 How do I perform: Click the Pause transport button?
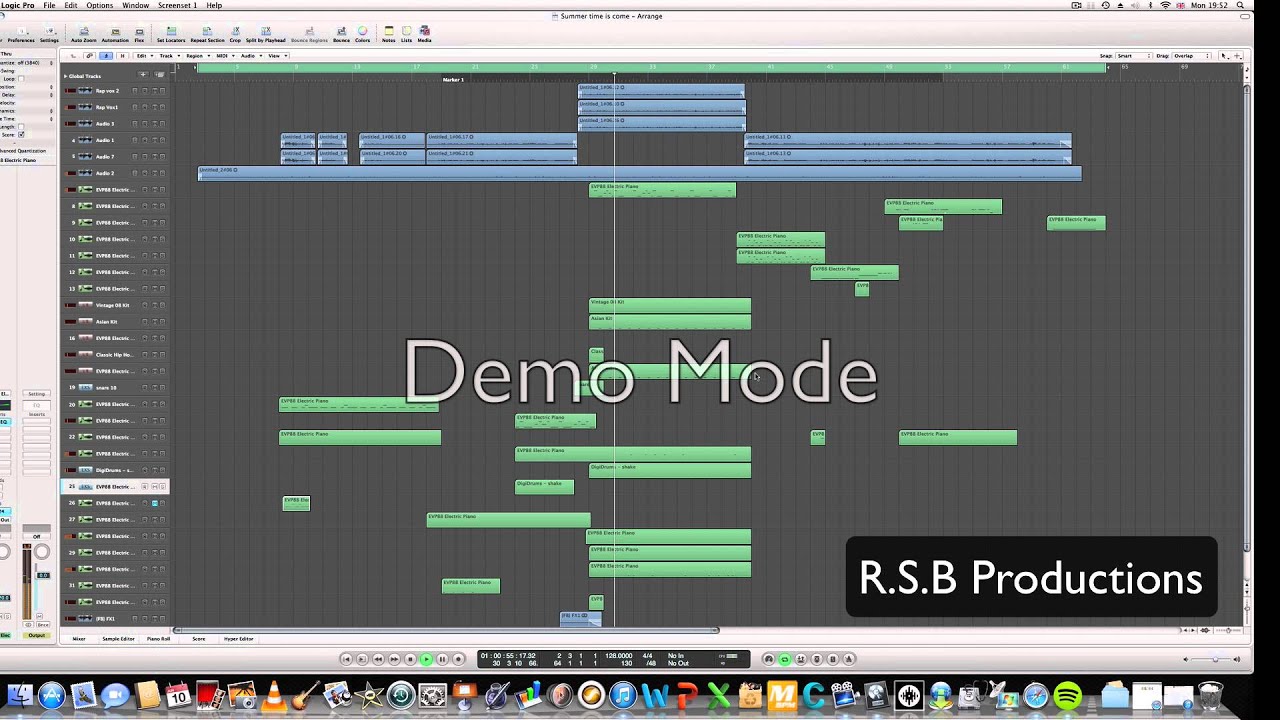[442, 659]
